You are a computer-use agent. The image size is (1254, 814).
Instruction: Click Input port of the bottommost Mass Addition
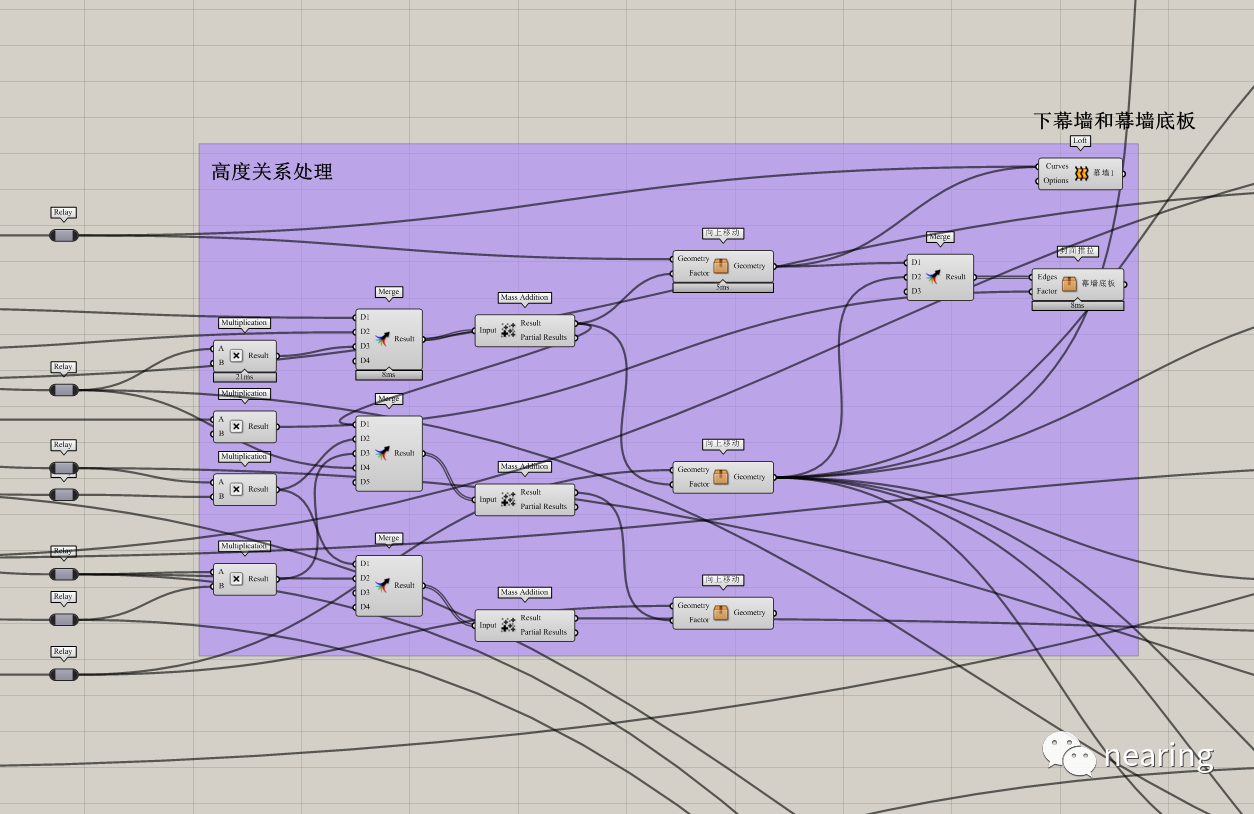pos(488,625)
